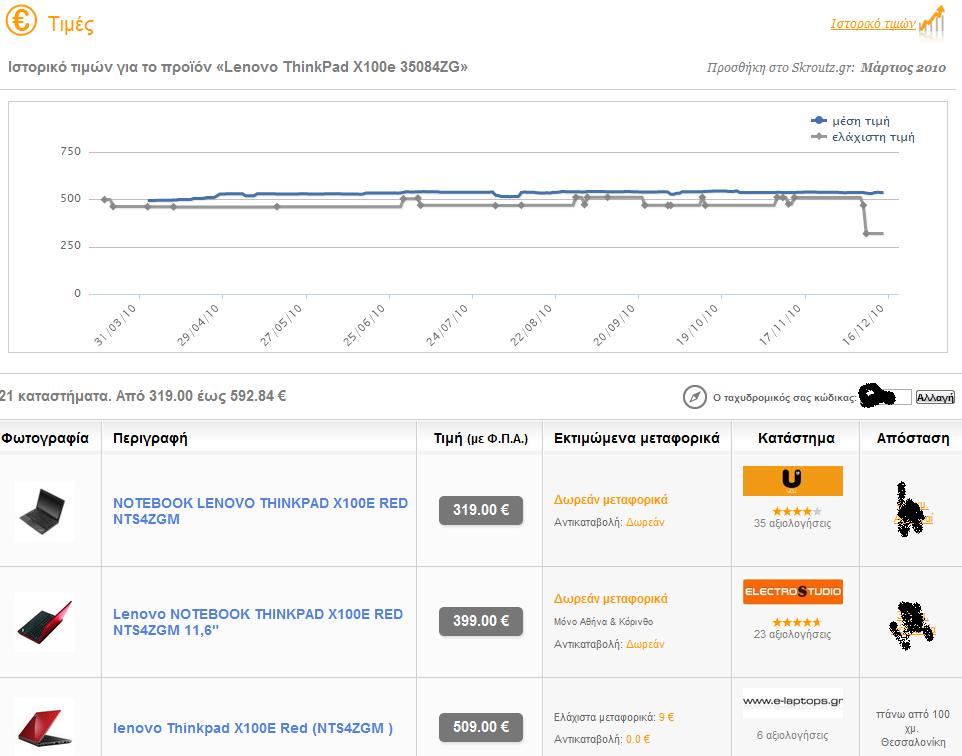Click the star rating above 35 αξιολογήσεις
962x756 pixels.
point(796,511)
